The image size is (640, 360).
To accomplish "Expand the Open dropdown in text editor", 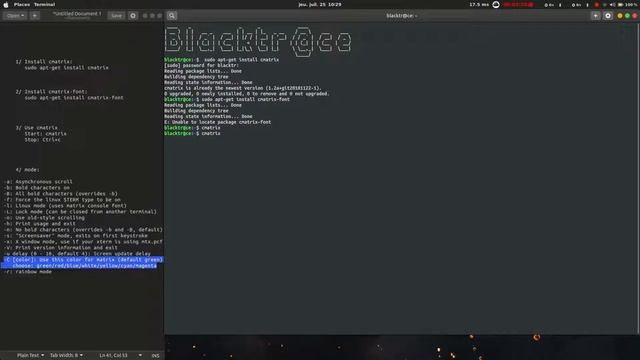I will point(16,16).
